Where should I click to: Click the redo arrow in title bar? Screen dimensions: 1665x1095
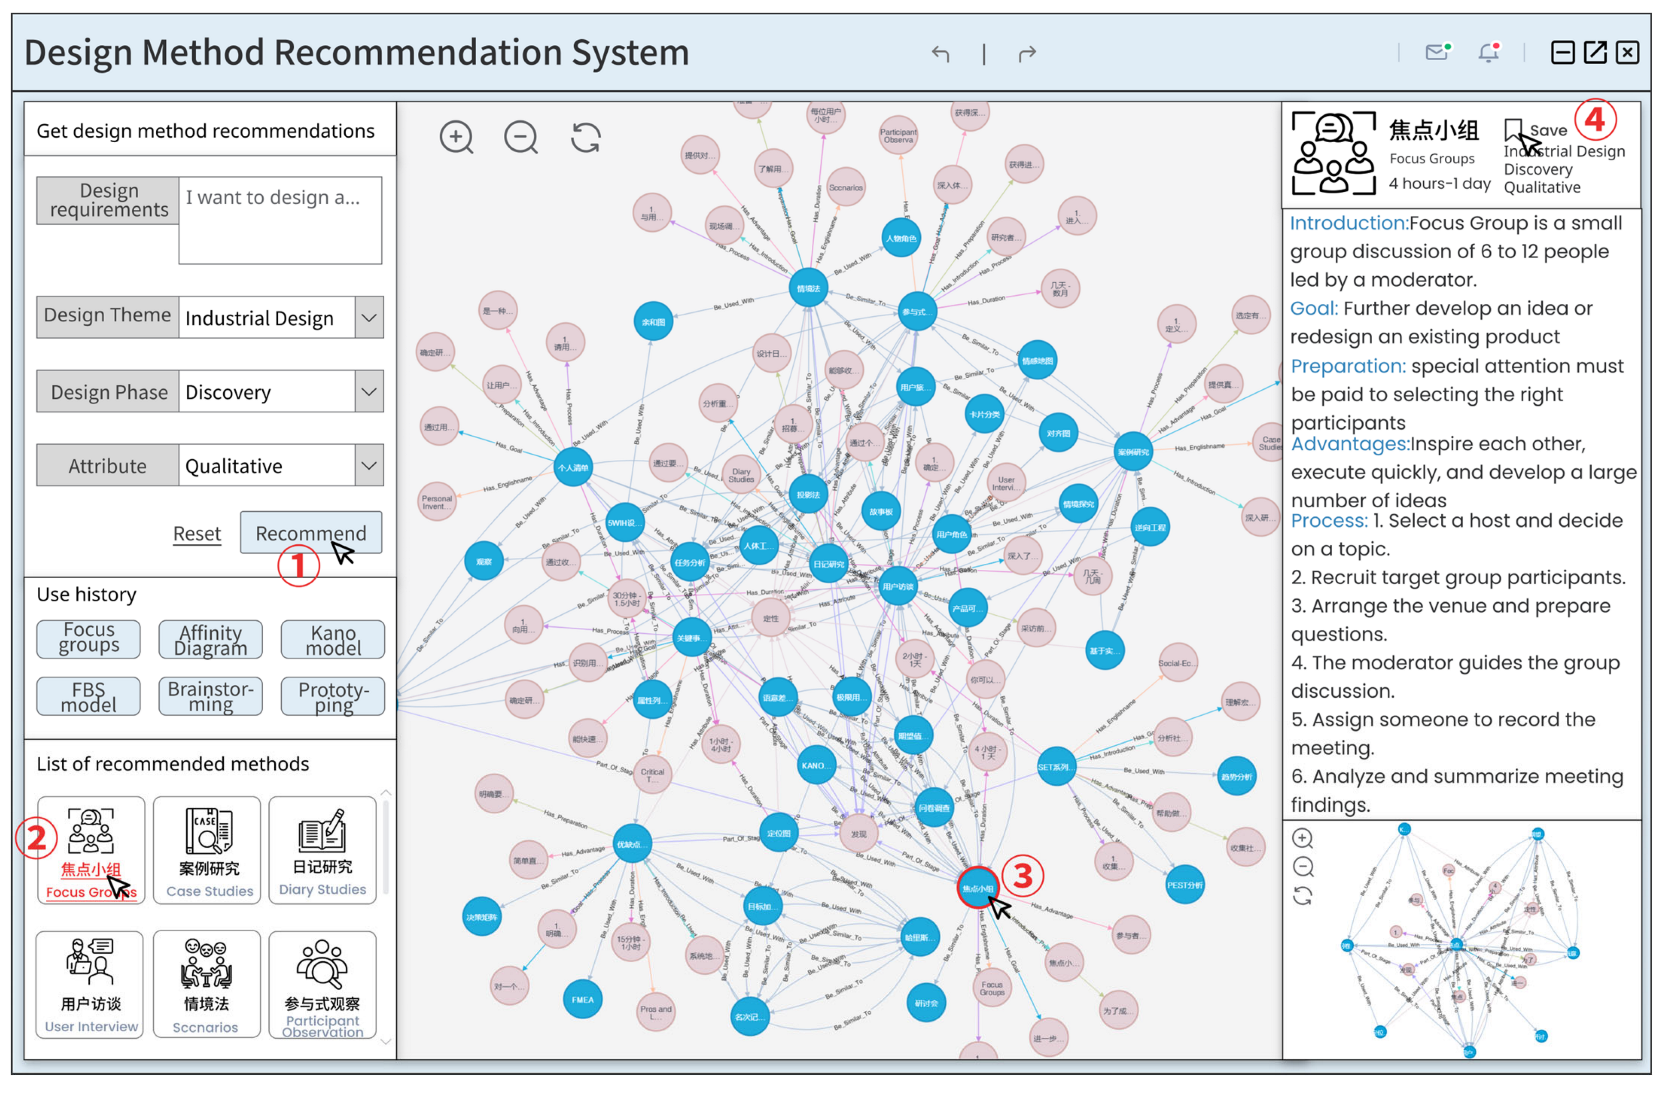click(x=1027, y=53)
